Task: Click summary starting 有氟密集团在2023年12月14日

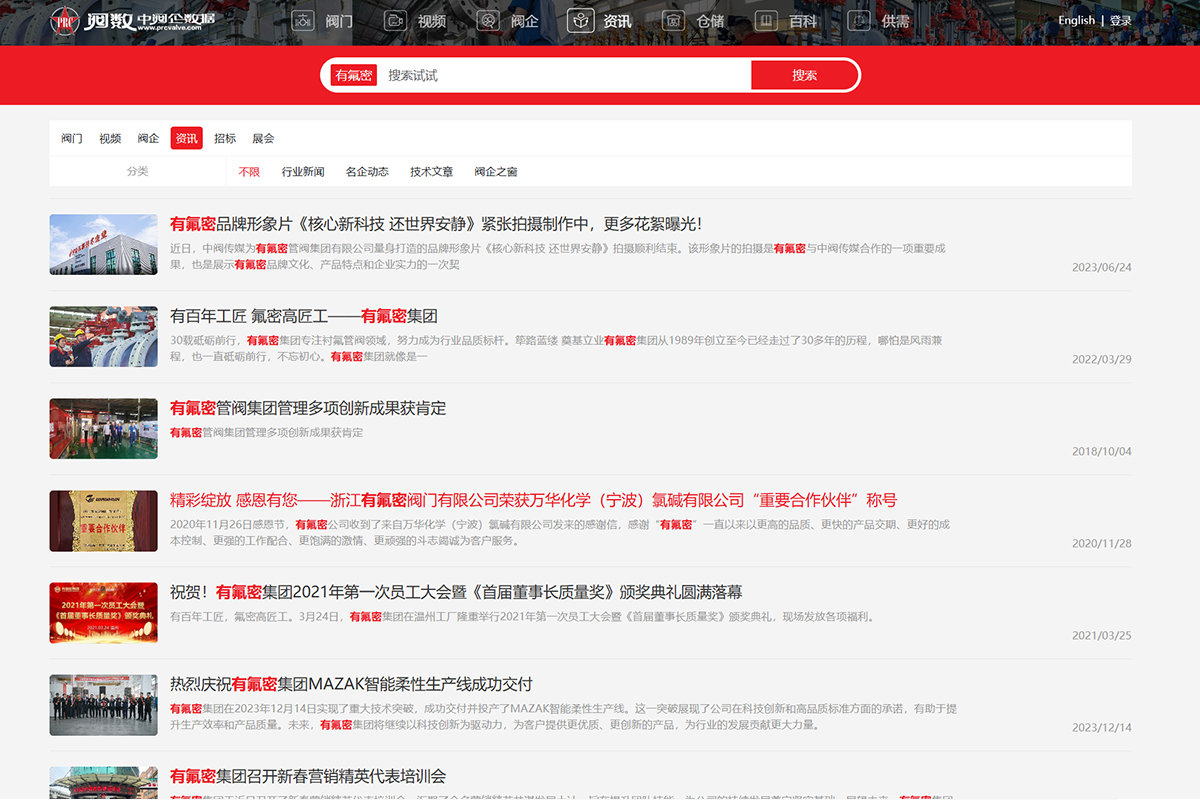Action: tap(563, 716)
